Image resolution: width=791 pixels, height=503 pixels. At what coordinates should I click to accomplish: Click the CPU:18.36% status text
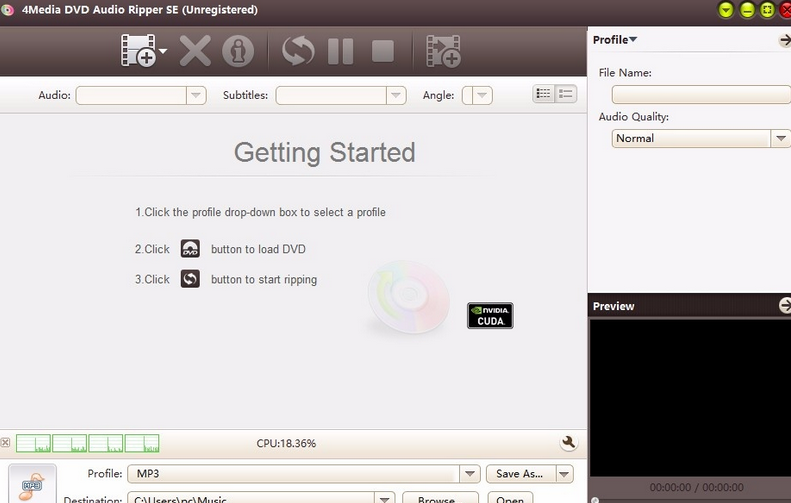click(286, 443)
